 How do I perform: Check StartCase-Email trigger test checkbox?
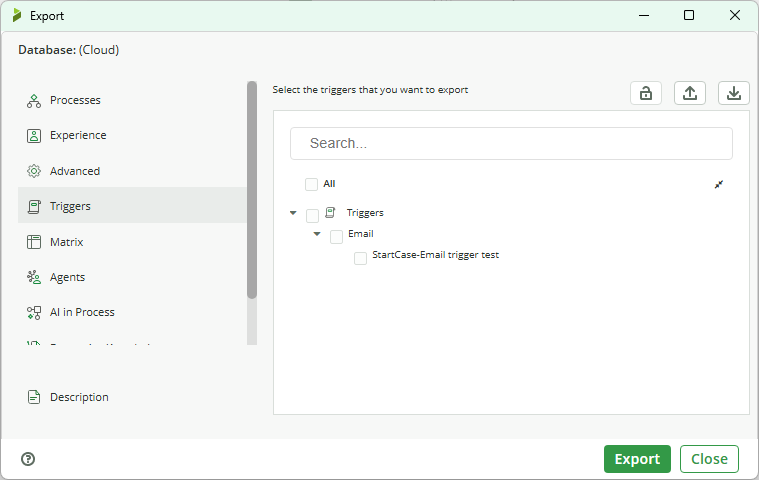coord(360,258)
